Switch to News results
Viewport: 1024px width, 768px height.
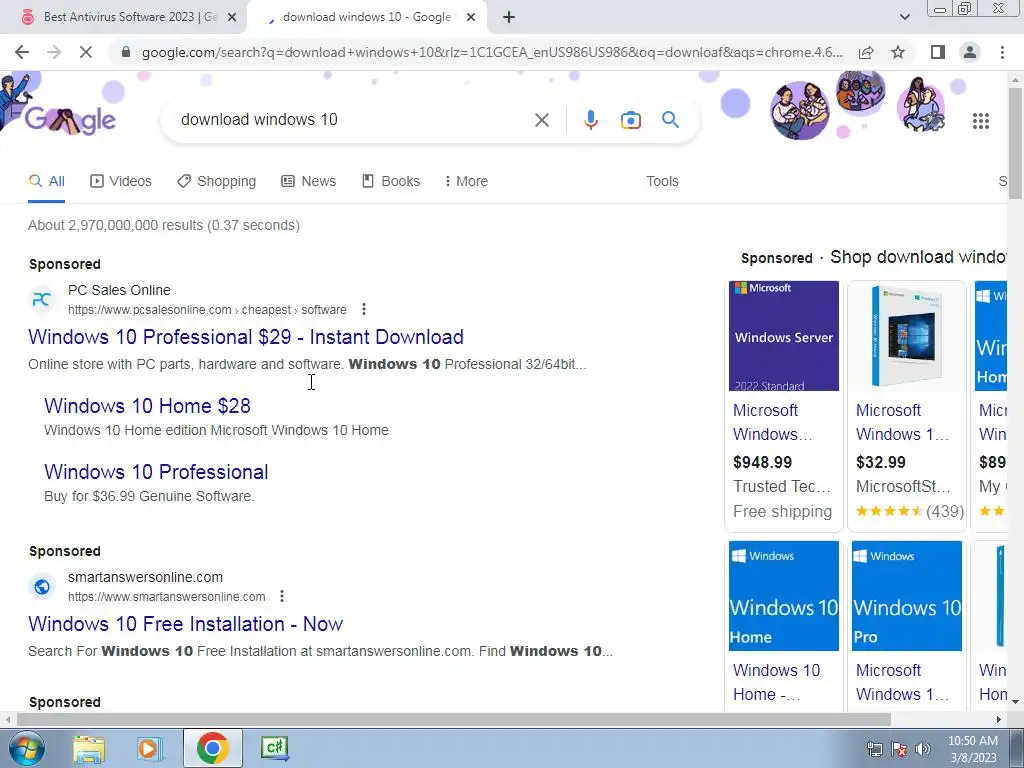coord(309,181)
